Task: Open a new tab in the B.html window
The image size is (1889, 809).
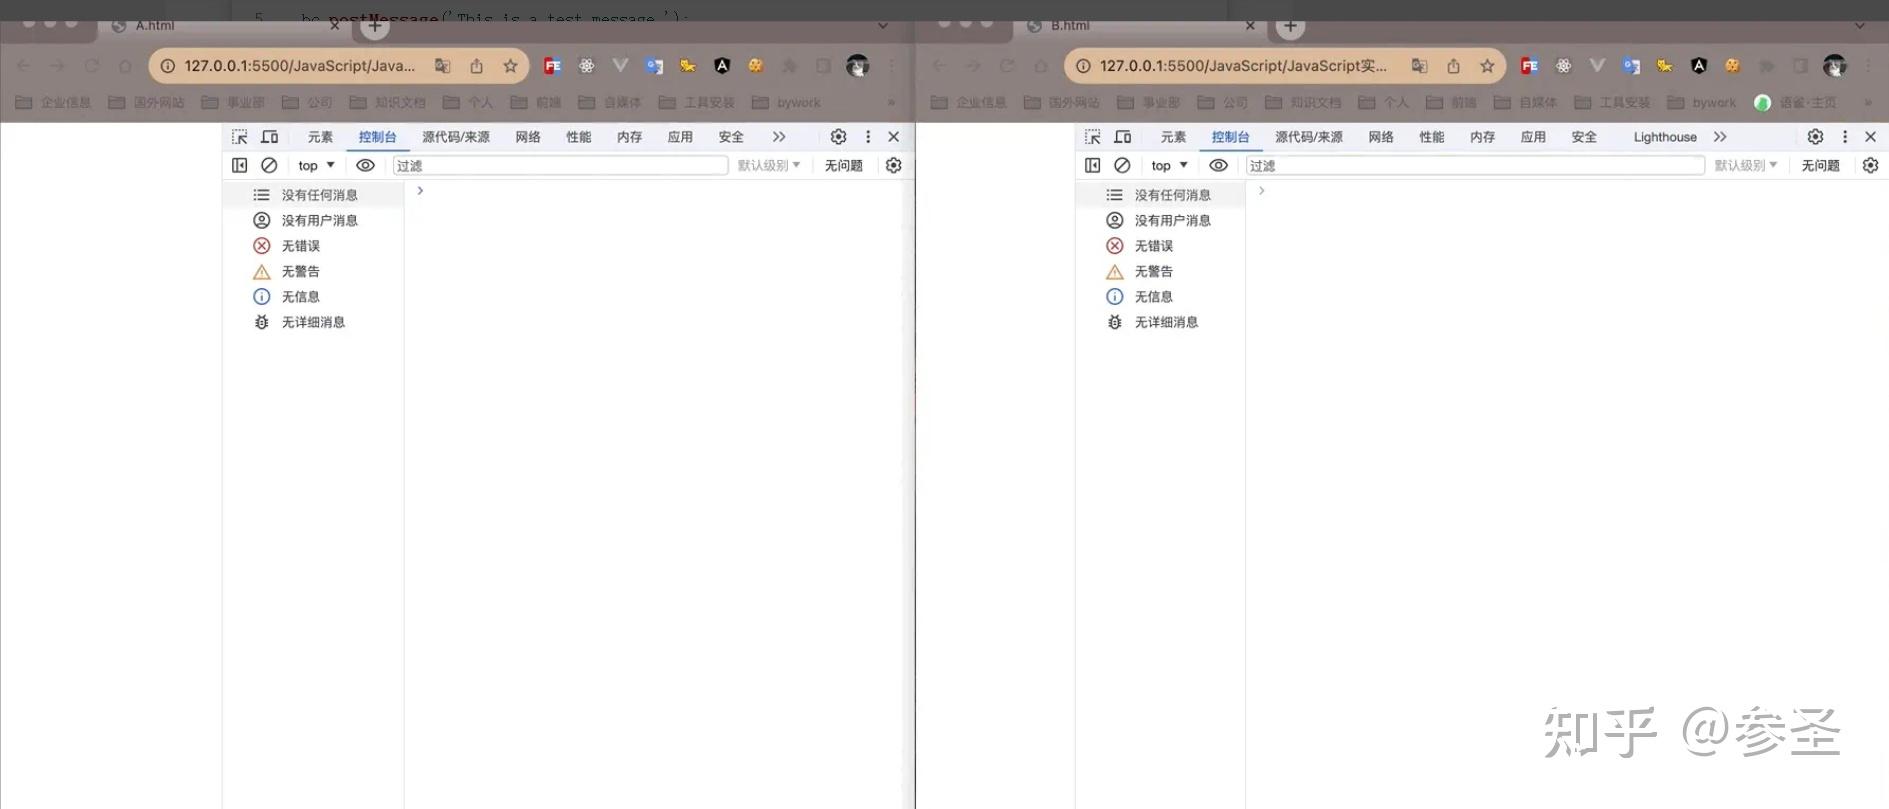Action: pos(1291,26)
